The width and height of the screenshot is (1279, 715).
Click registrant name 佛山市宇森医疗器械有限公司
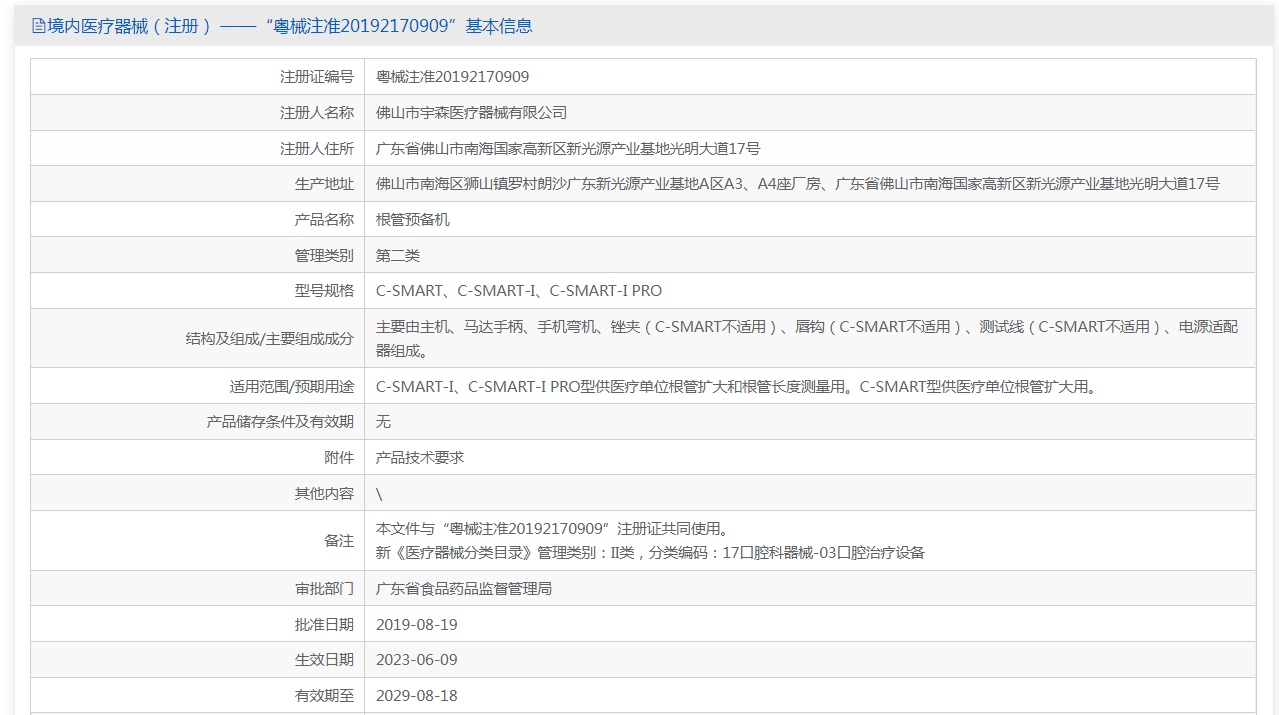coord(471,113)
